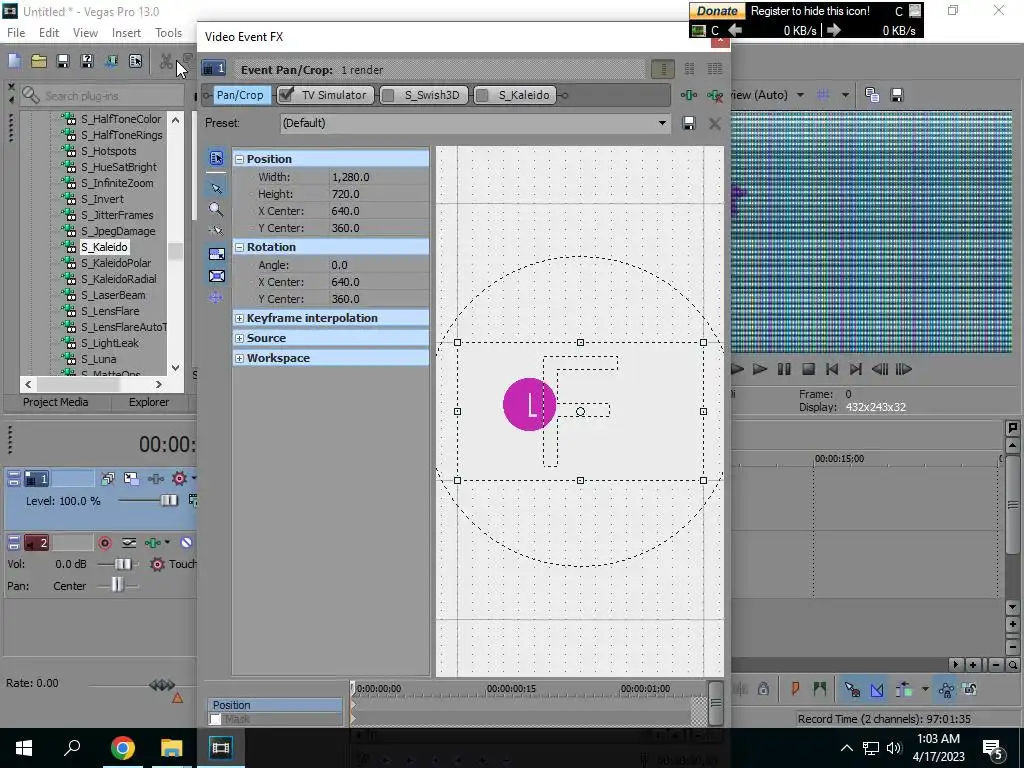Select S_KaleidoPolar in the plug-in list
Image resolution: width=1024 pixels, height=768 pixels.
pos(116,263)
